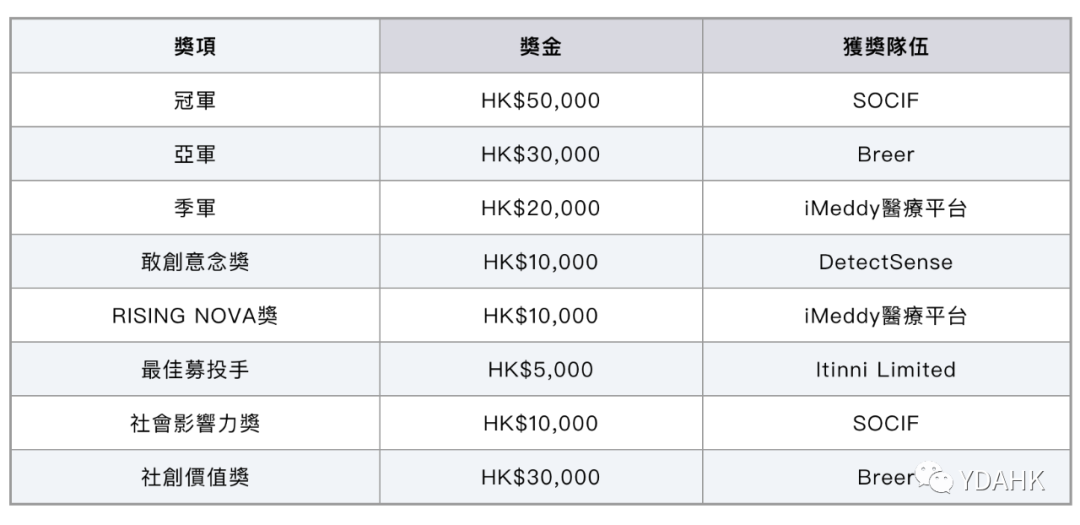Click the Itinni Limited team name

click(x=885, y=370)
